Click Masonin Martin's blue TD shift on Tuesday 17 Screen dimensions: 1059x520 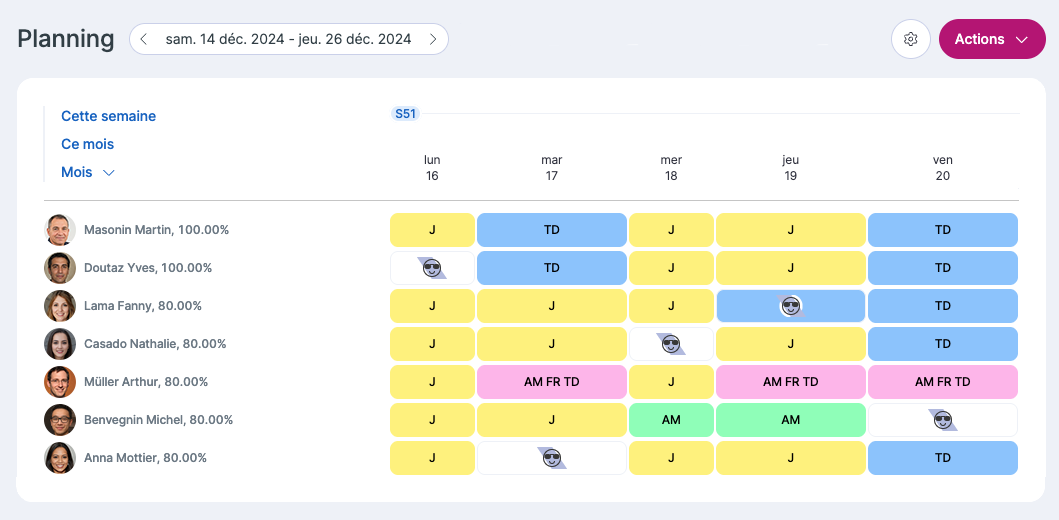[552, 230]
